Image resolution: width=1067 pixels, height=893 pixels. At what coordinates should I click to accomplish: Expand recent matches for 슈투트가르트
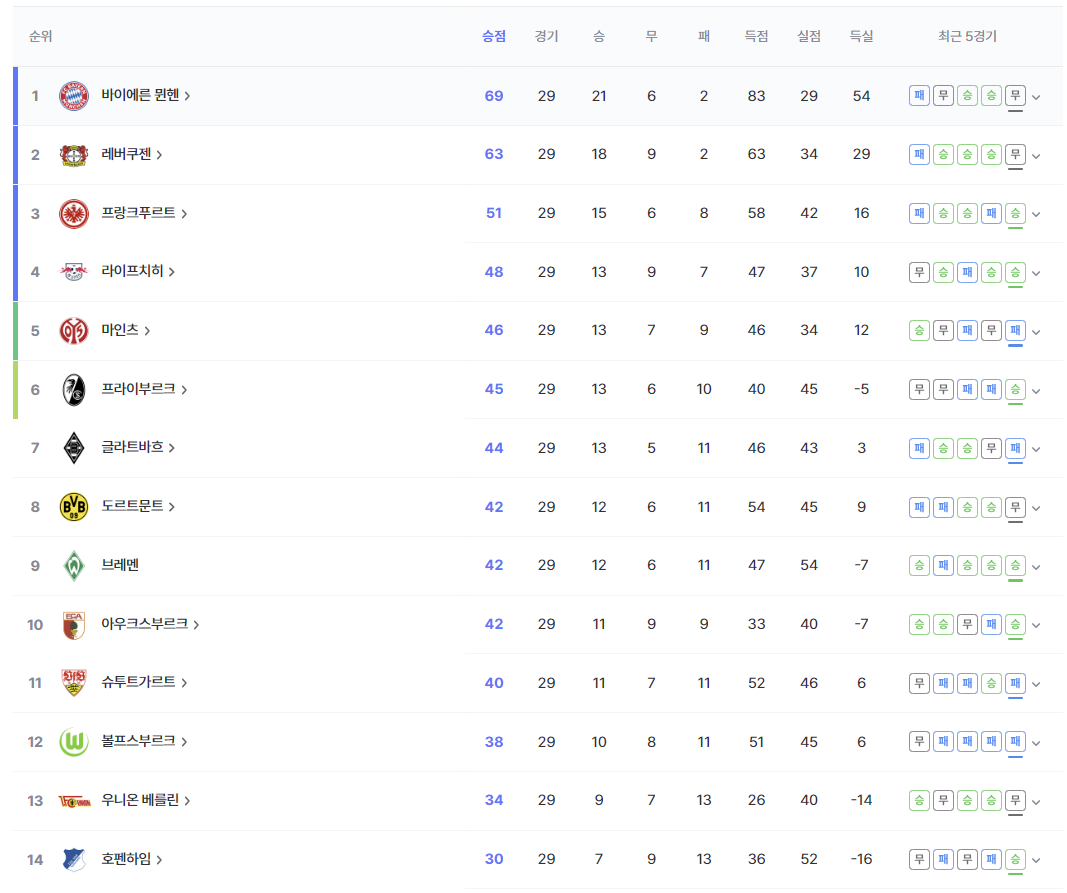click(x=1036, y=684)
